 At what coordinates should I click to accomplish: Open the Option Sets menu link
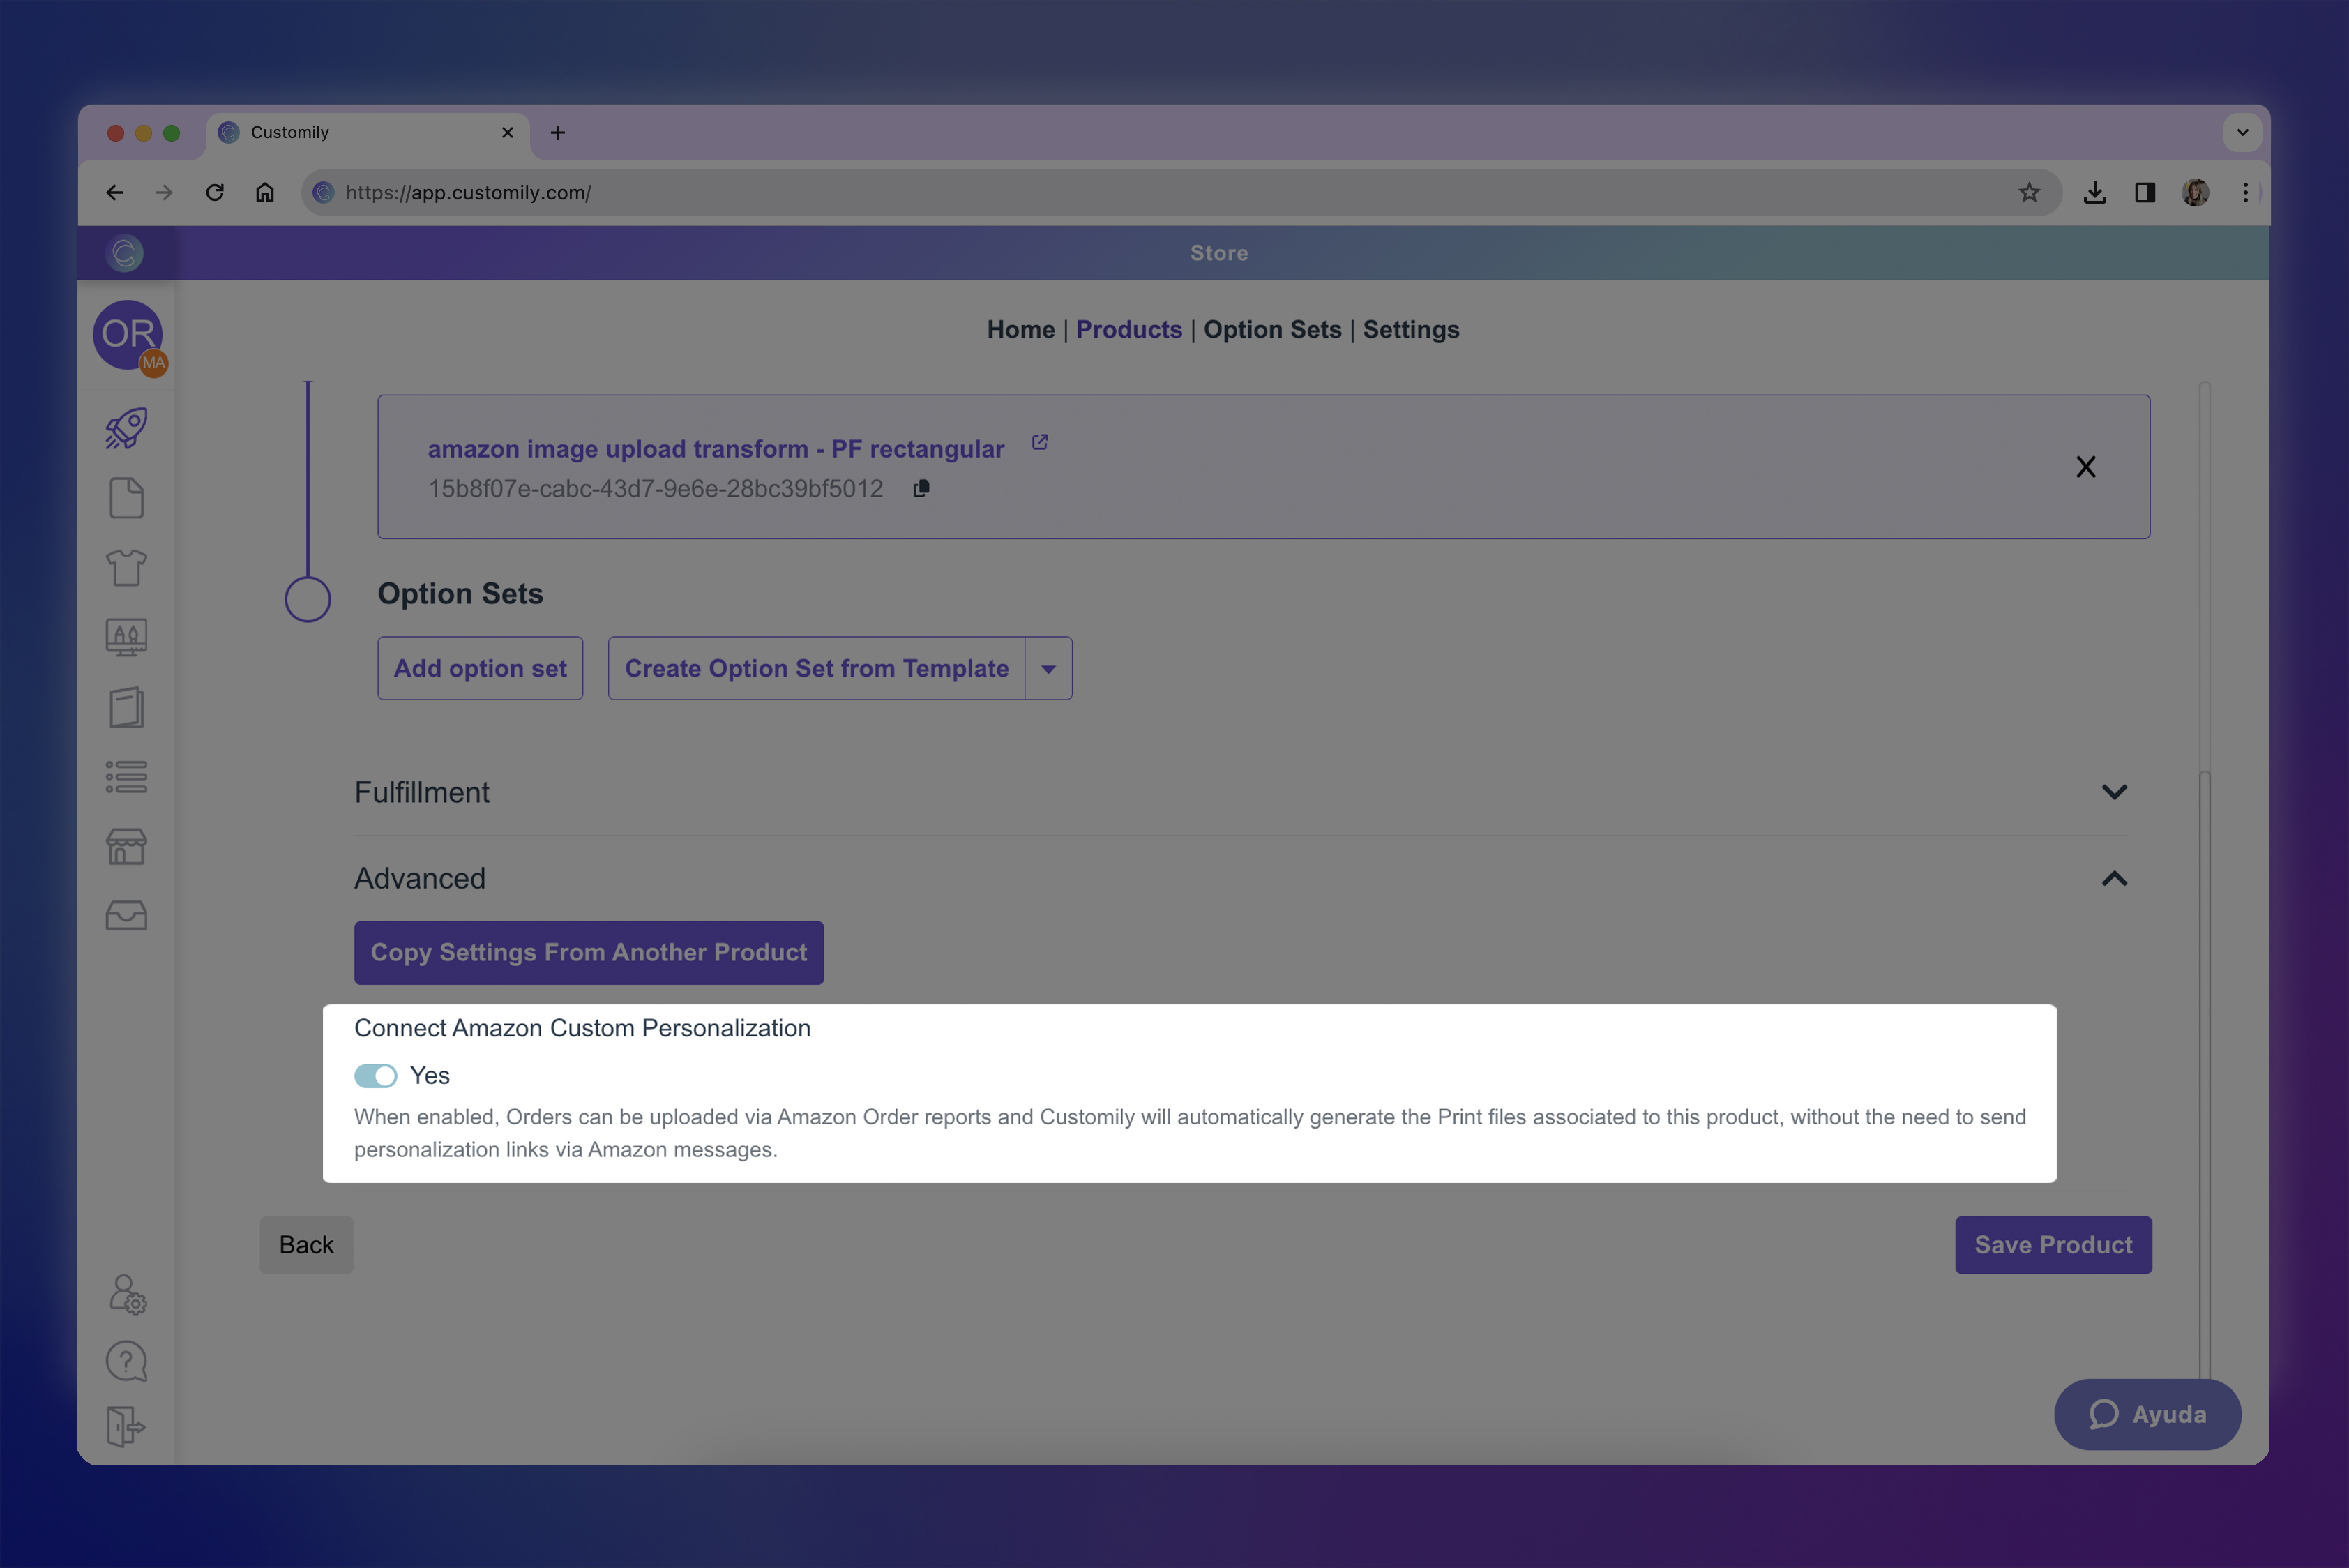pyautogui.click(x=1272, y=330)
